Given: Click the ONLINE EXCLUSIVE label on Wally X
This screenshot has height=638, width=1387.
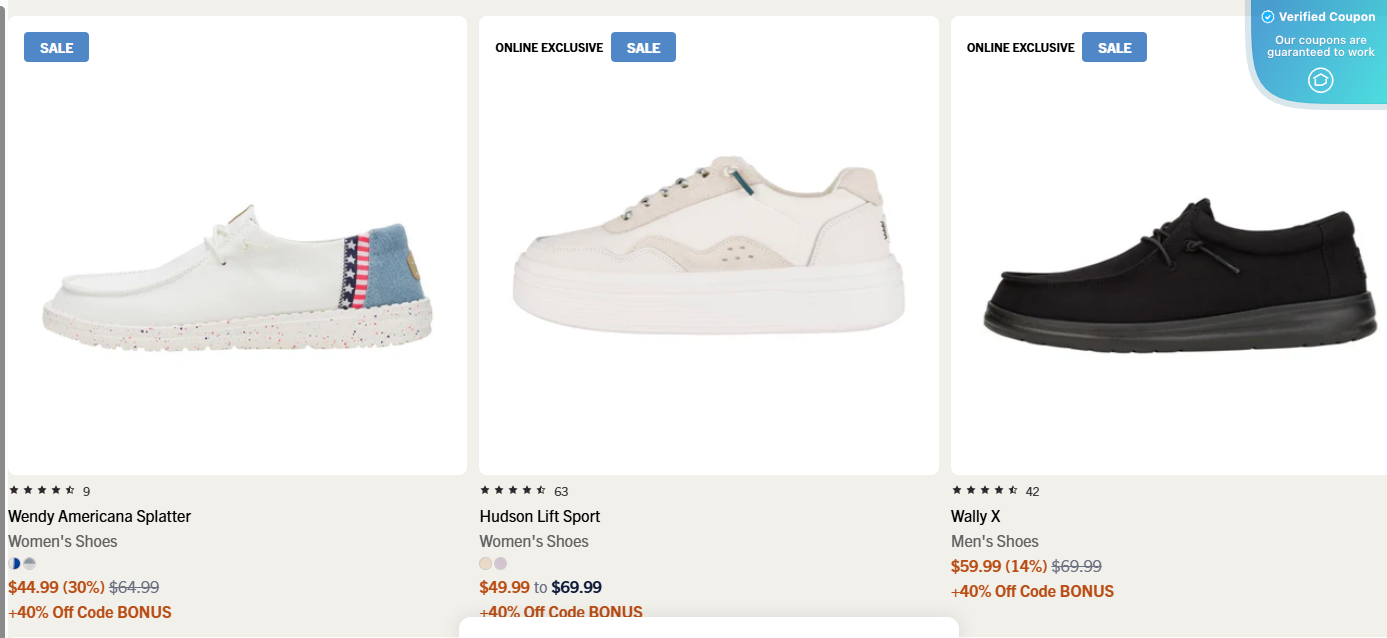Looking at the screenshot, I should (1020, 47).
